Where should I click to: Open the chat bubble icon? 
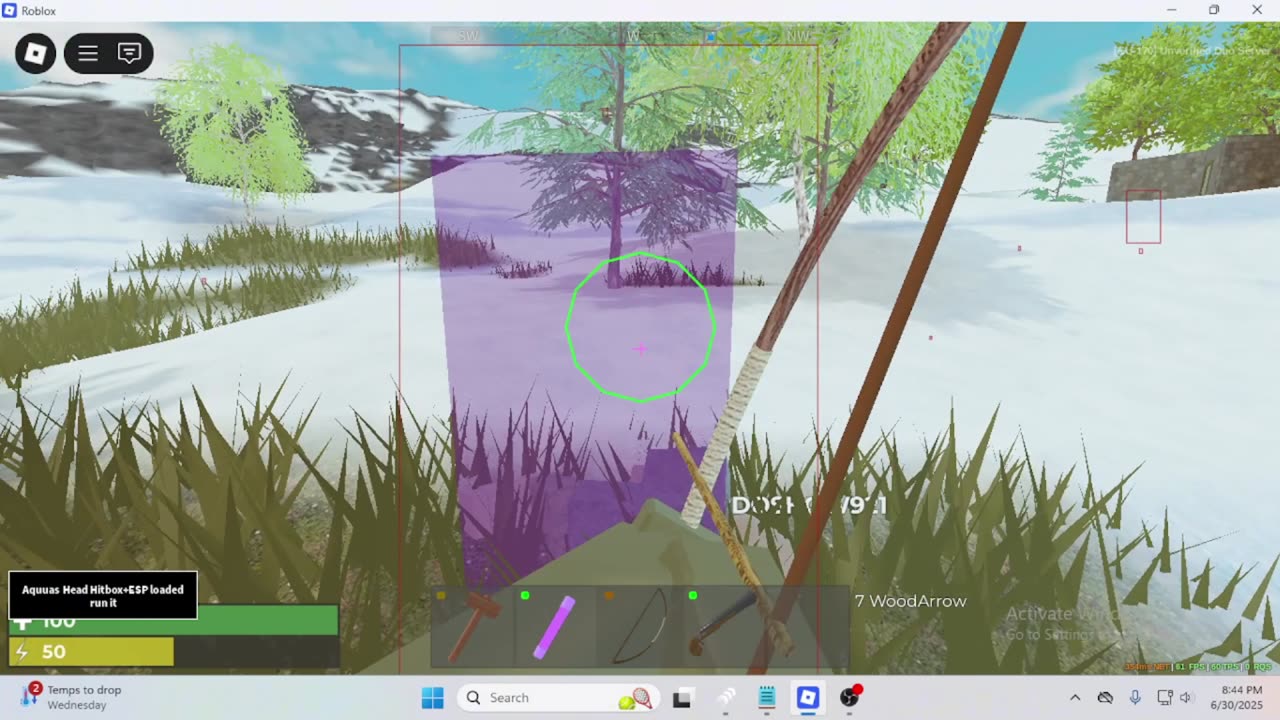point(129,53)
